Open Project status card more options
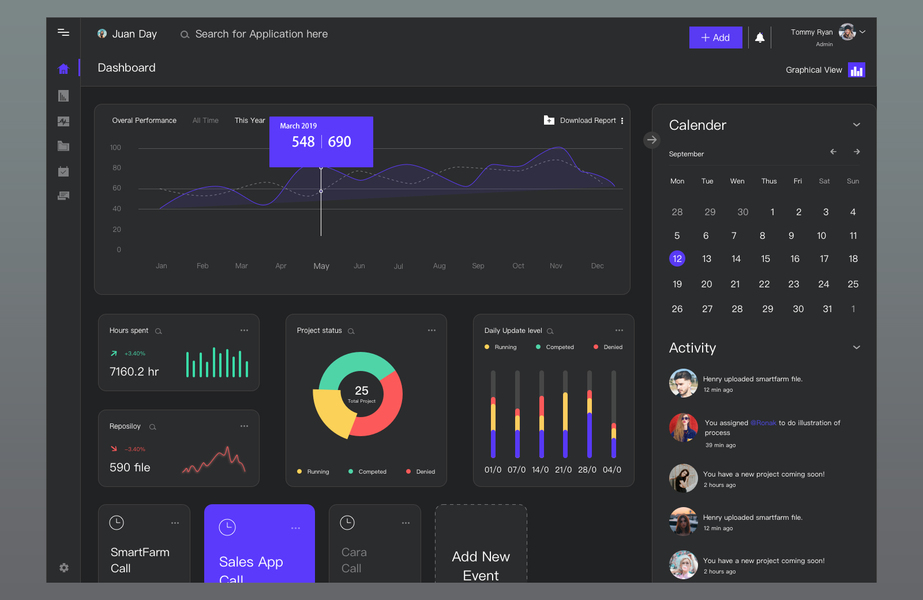The image size is (923, 600). [x=431, y=330]
